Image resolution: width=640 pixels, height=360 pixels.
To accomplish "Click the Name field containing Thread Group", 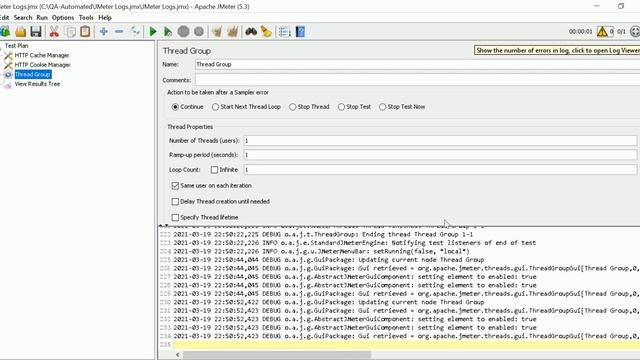I will pyautogui.click(x=417, y=64).
